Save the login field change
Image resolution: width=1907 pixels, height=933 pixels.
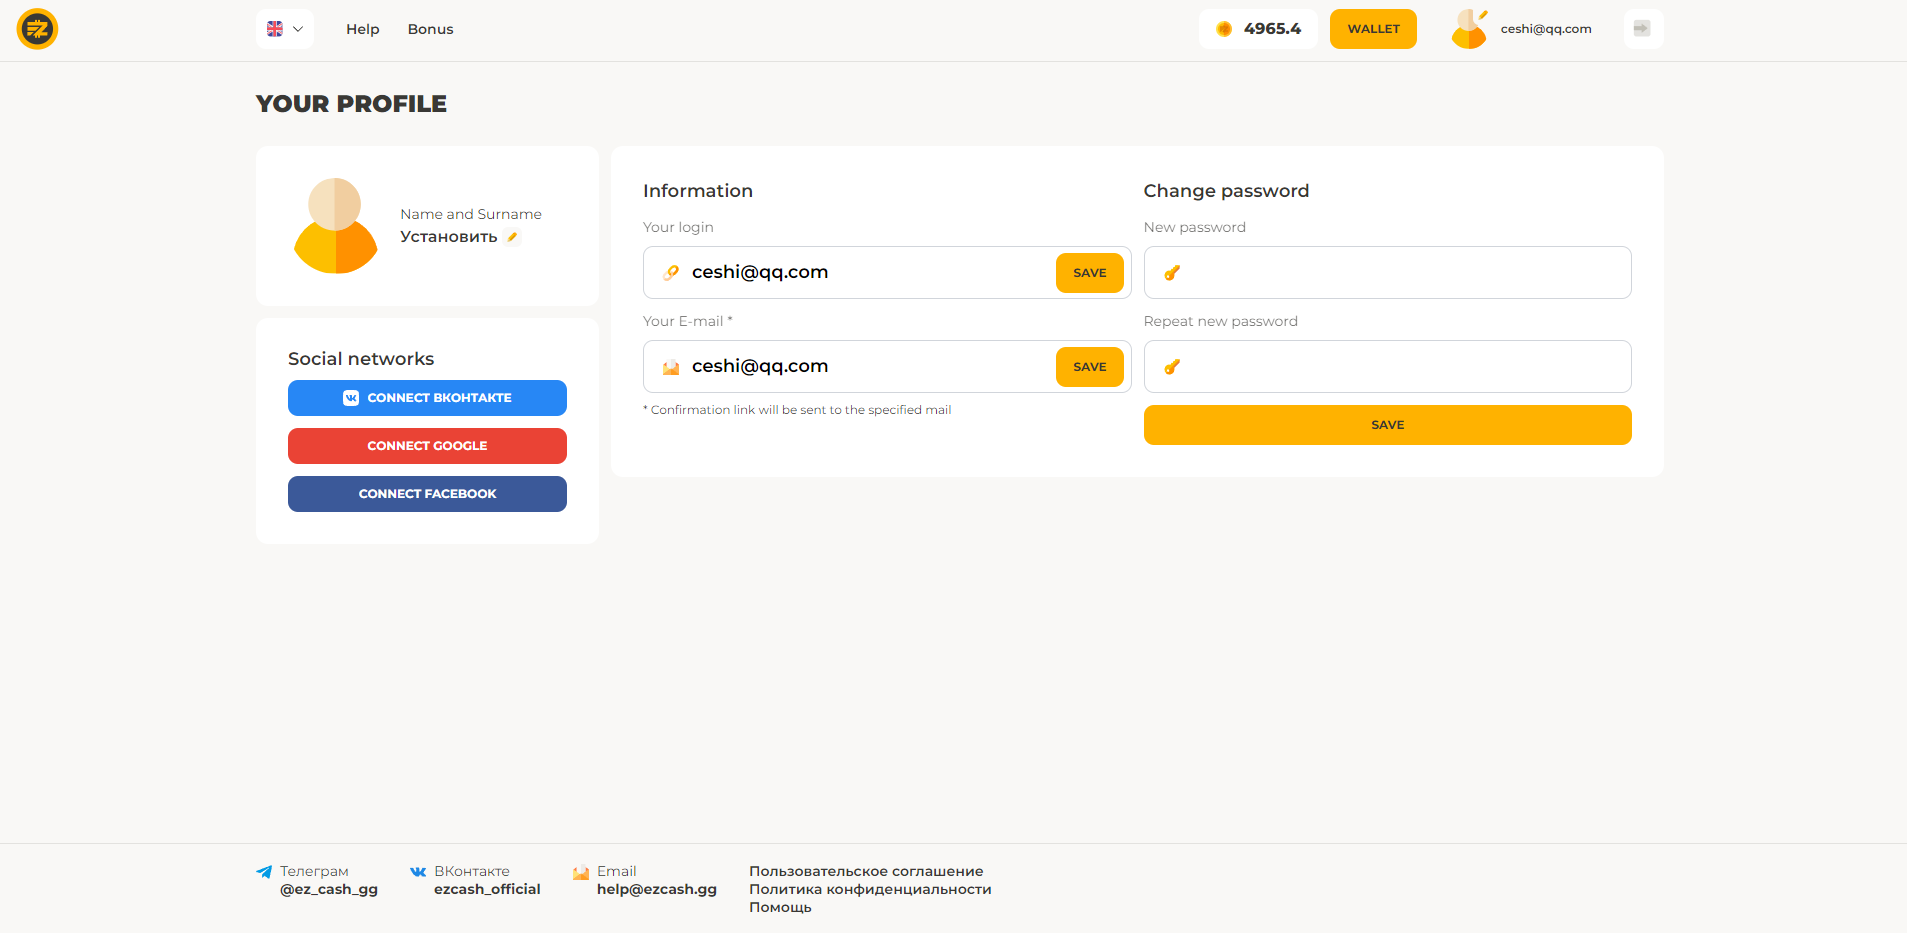[x=1089, y=273]
